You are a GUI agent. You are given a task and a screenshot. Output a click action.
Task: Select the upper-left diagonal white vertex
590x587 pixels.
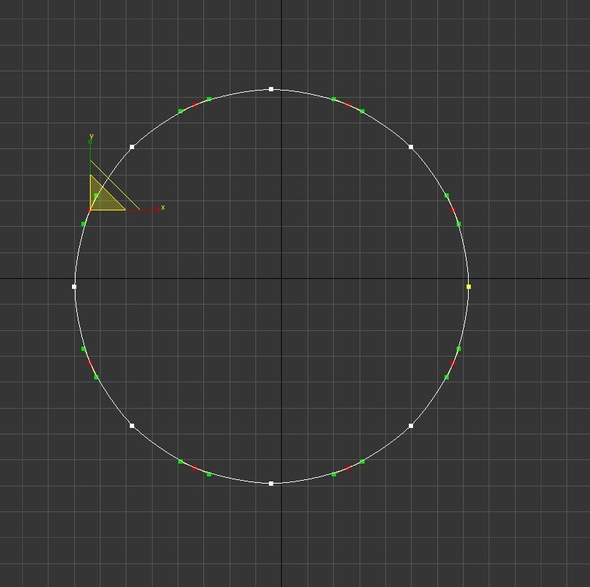(x=132, y=147)
